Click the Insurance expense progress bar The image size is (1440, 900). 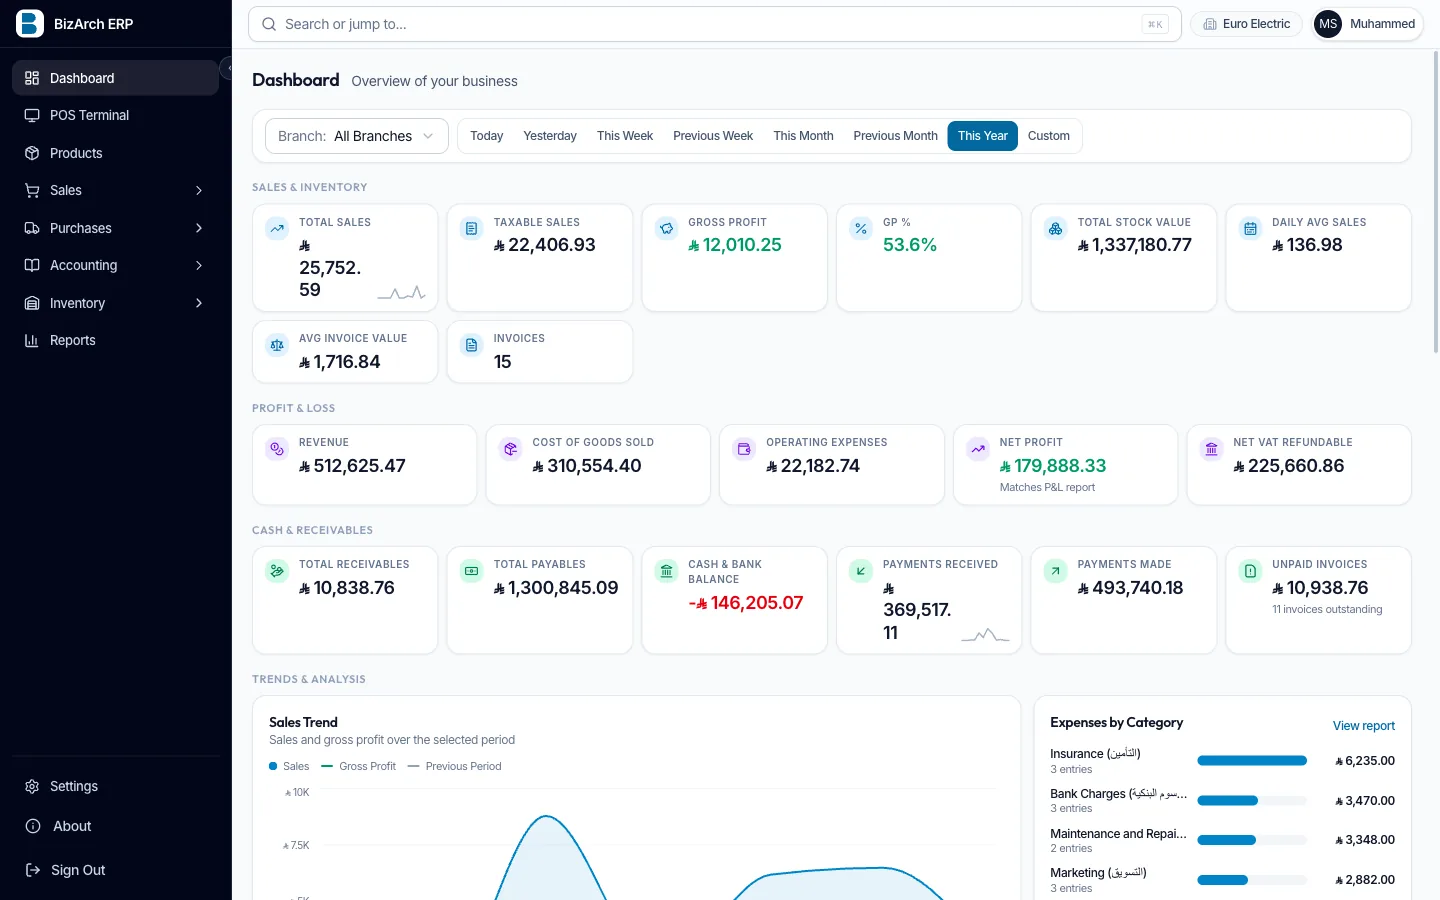(x=1252, y=761)
